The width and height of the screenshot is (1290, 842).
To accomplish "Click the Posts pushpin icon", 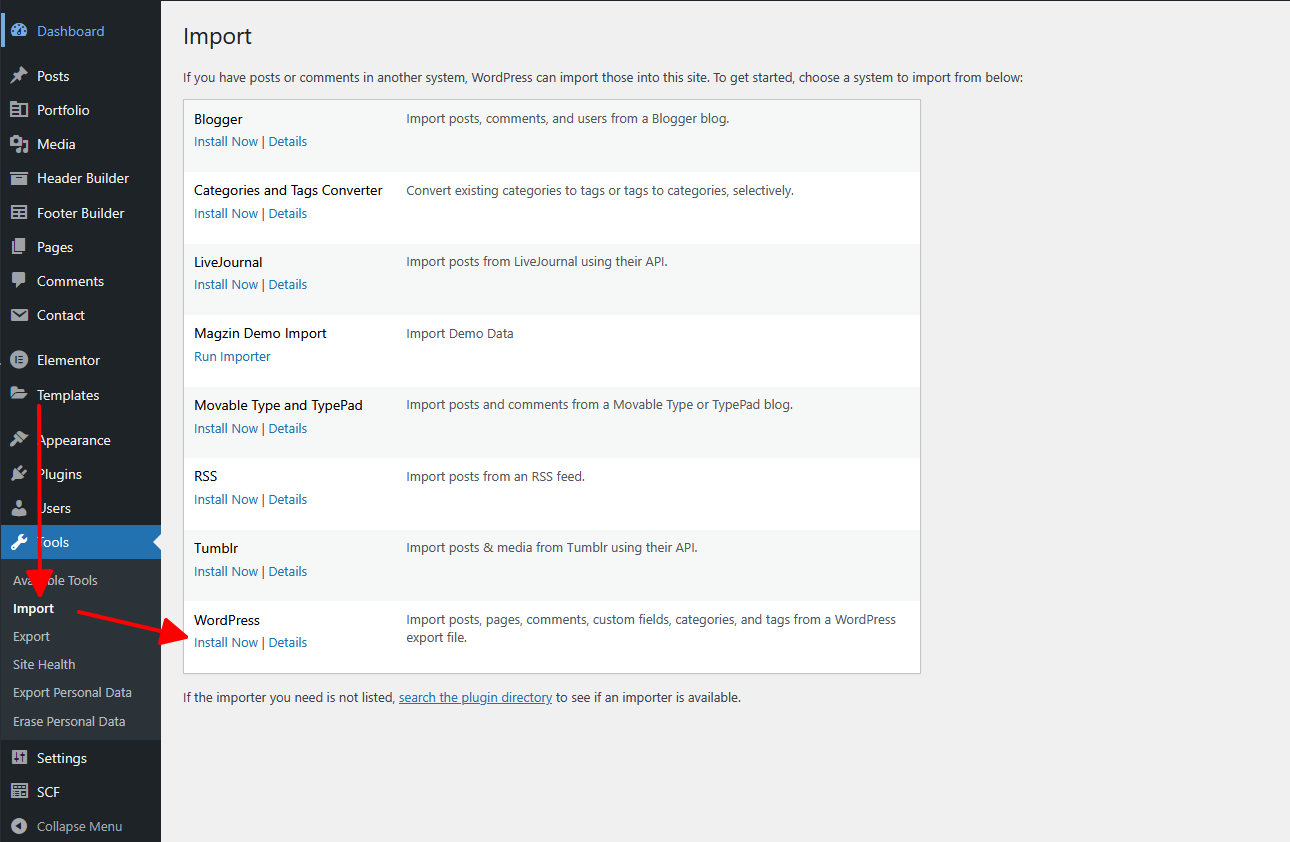I will (19, 76).
